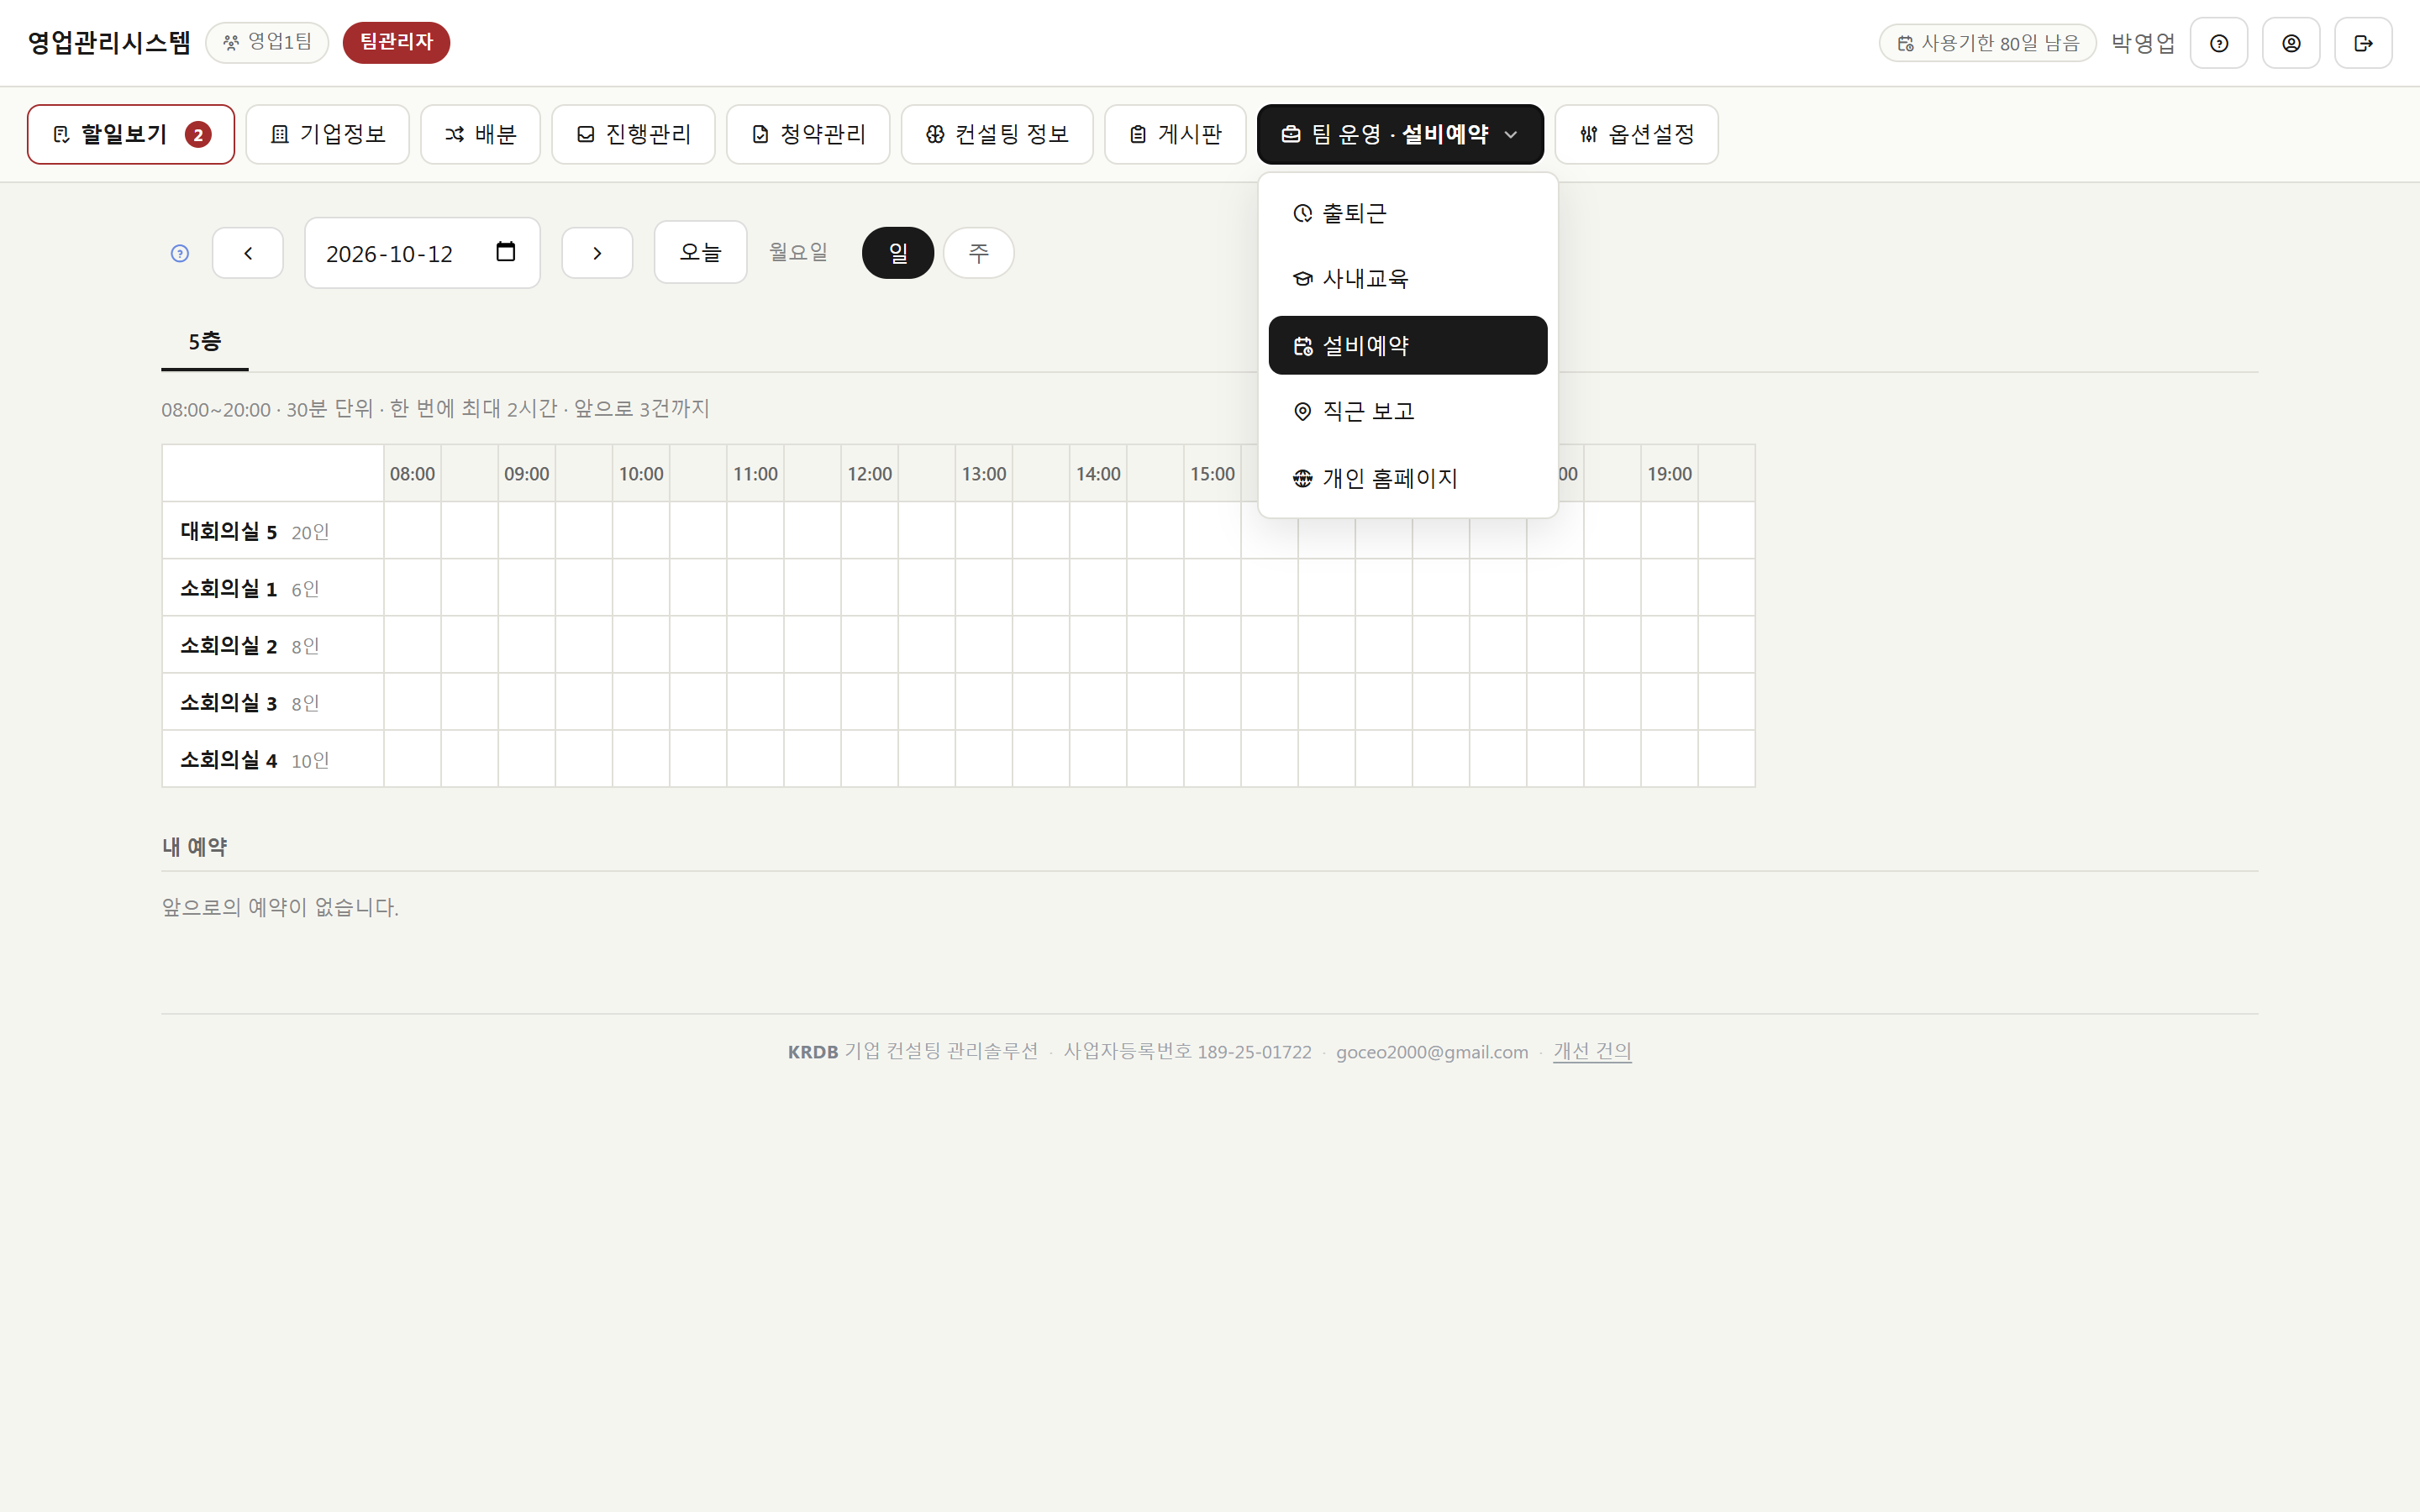Click the 개선 건의 link in footer

click(x=1592, y=1051)
